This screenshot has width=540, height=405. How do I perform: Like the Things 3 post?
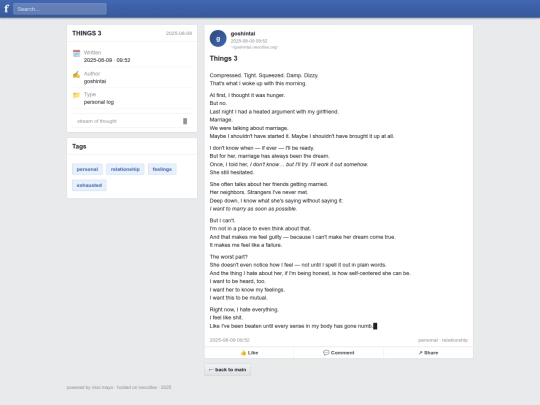pos(249,353)
